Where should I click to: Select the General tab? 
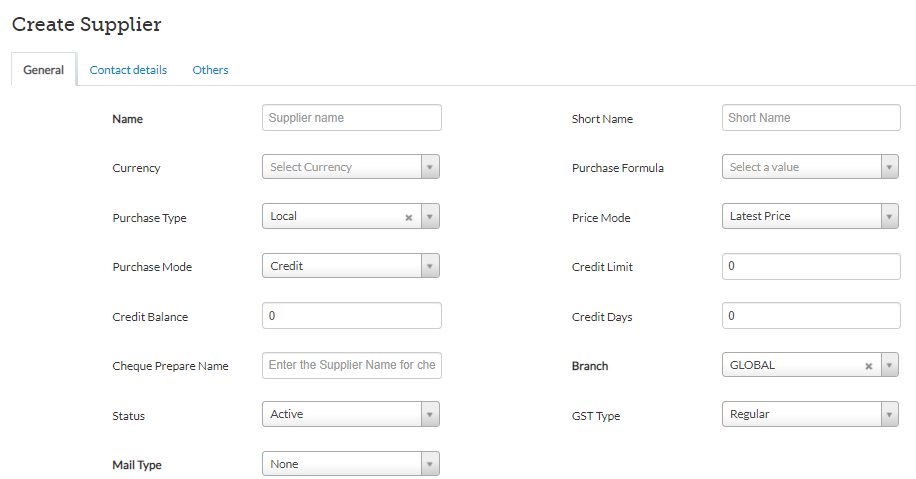click(x=43, y=70)
